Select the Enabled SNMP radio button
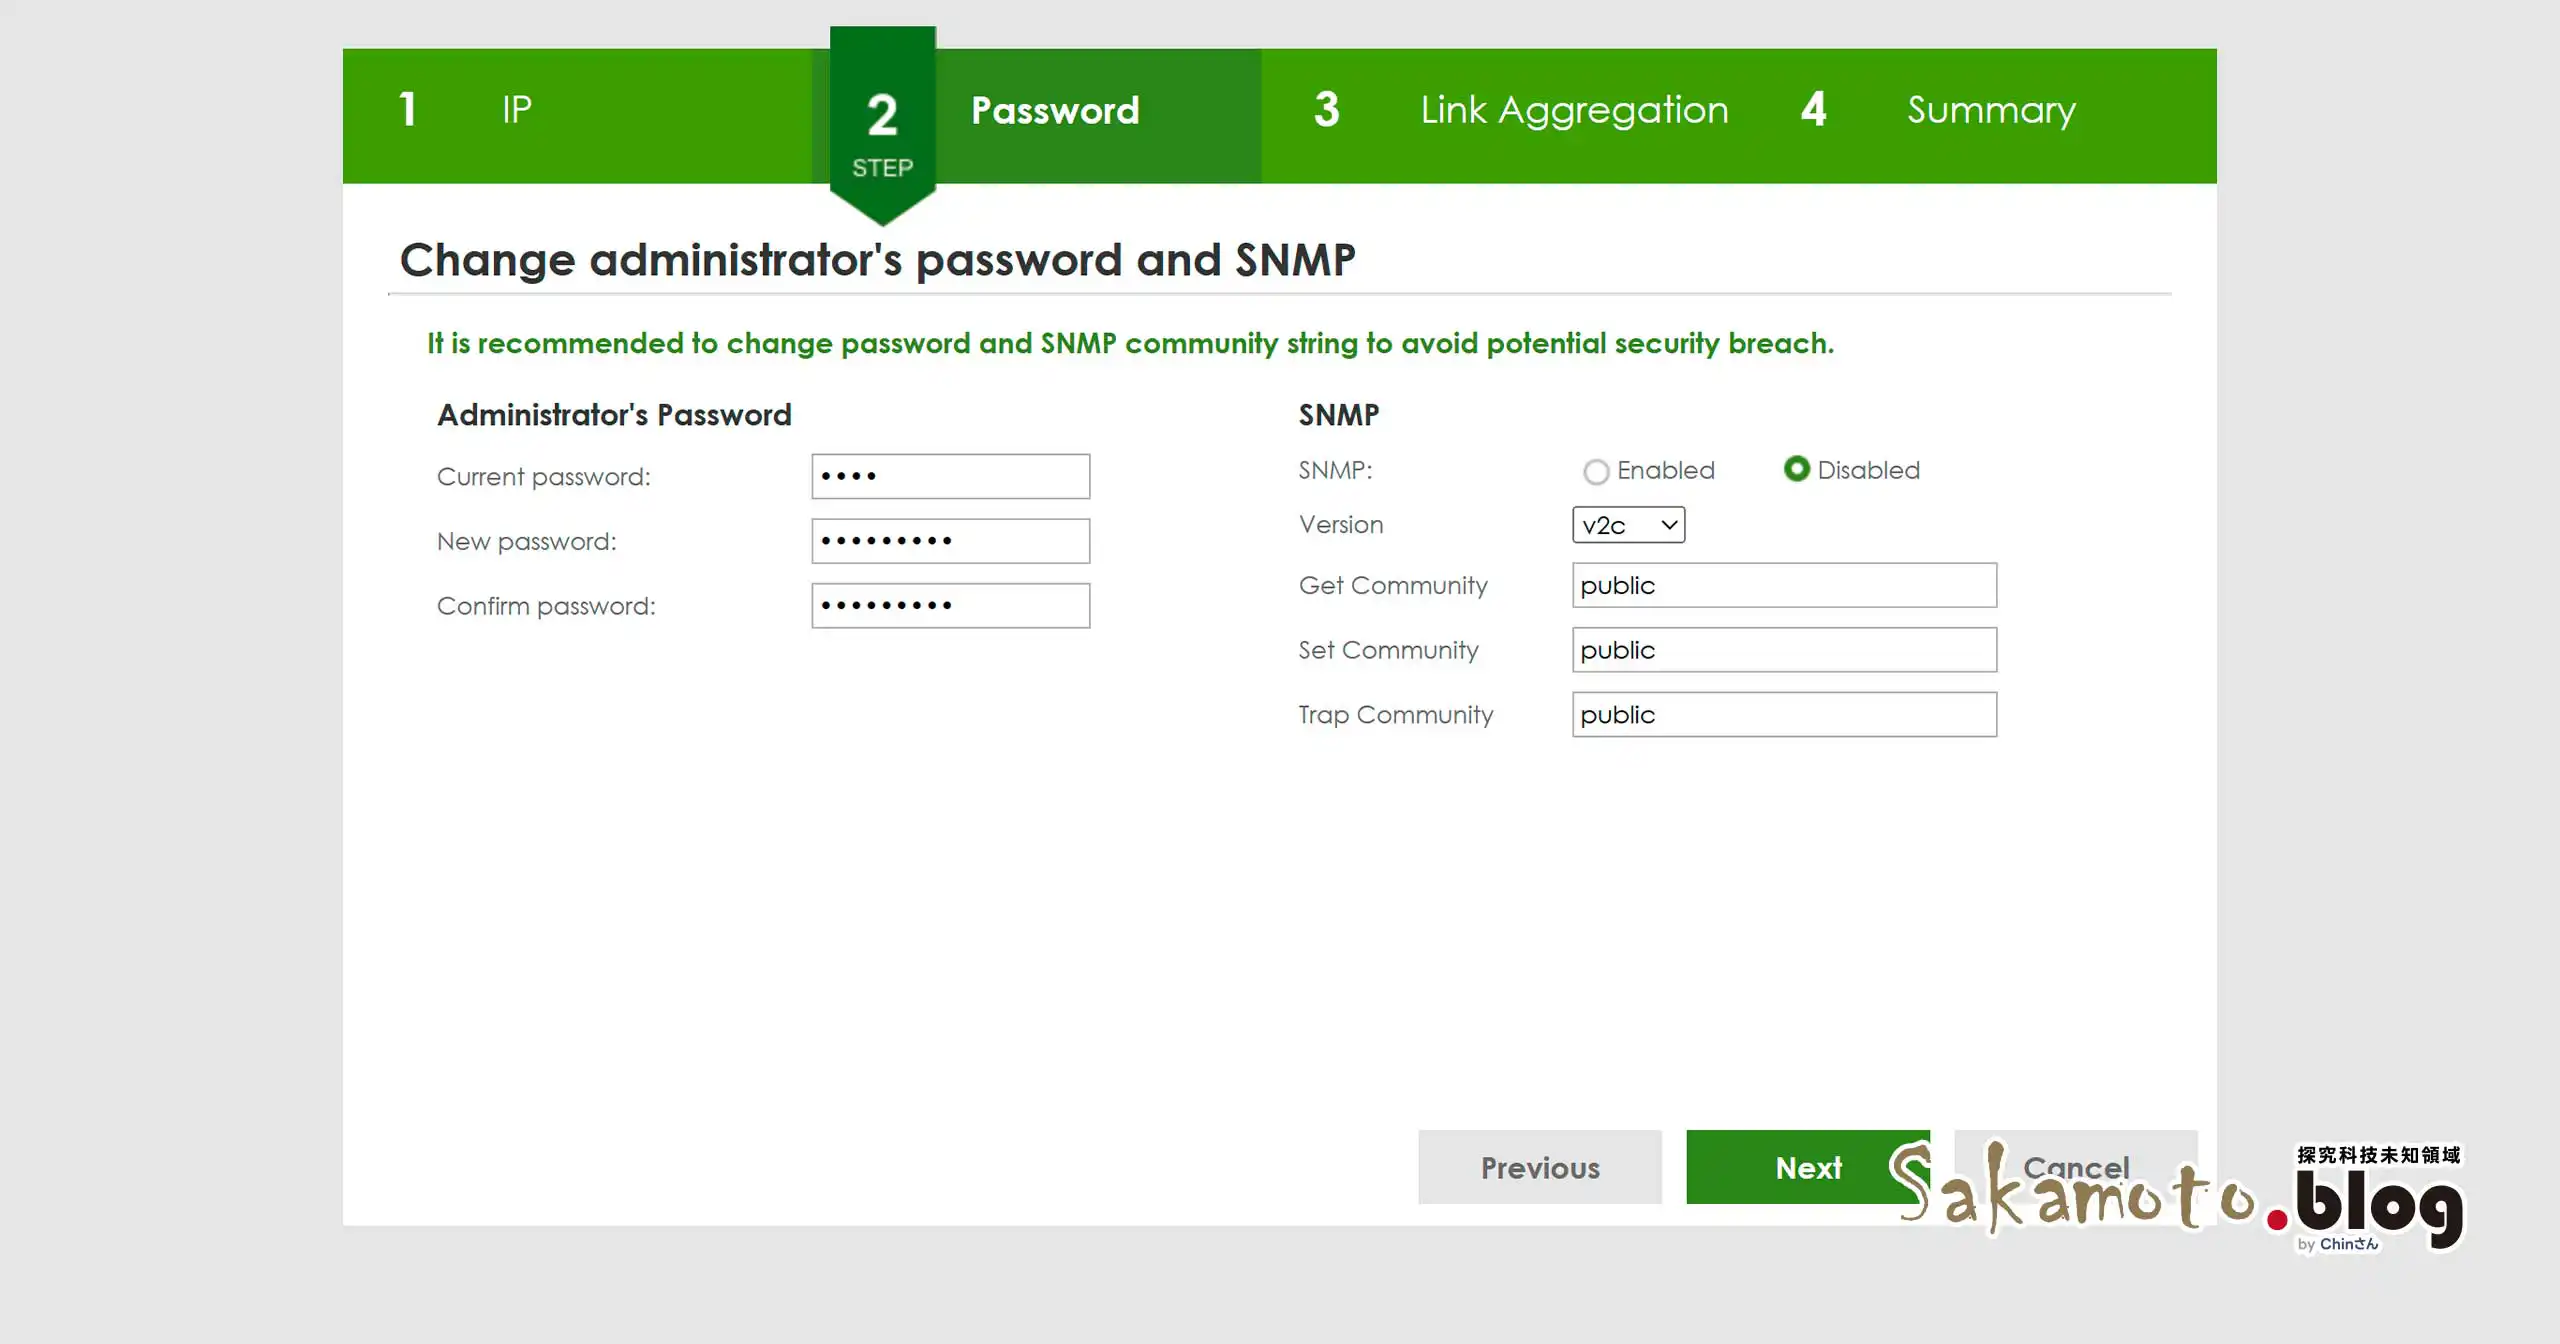The image size is (2560, 1344). [x=1596, y=471]
